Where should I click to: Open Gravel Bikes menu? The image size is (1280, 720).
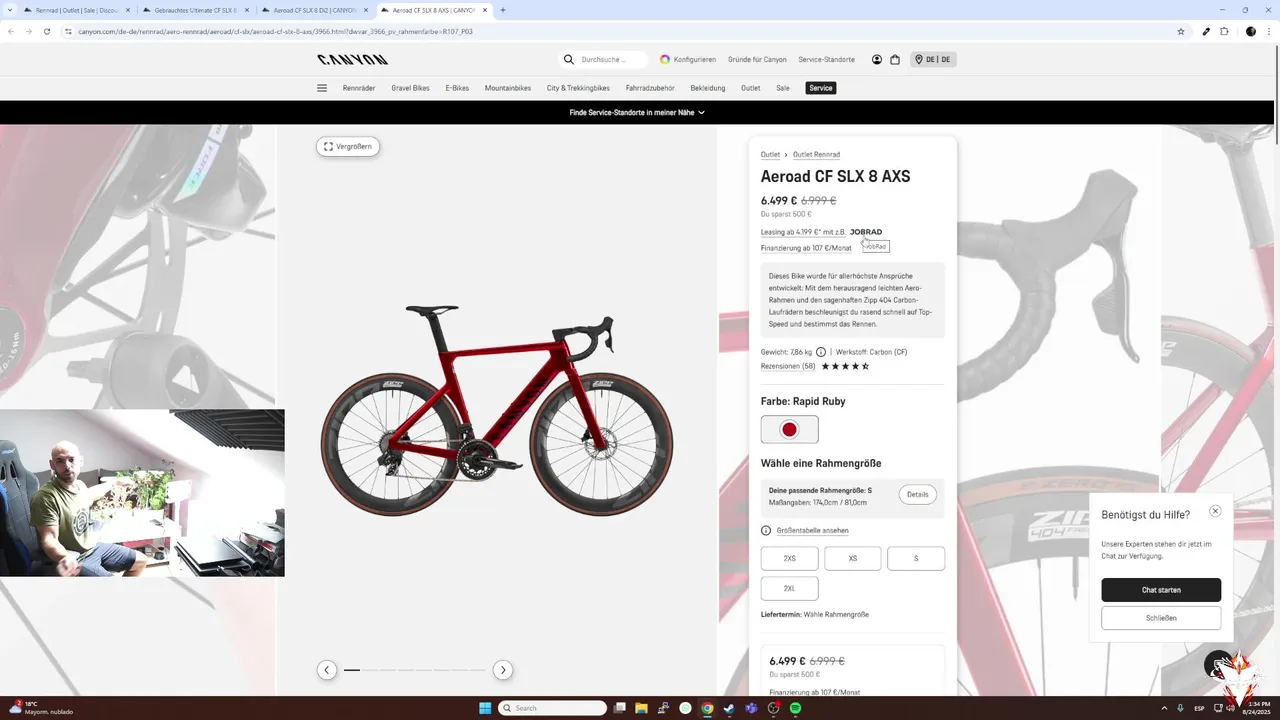coord(410,88)
